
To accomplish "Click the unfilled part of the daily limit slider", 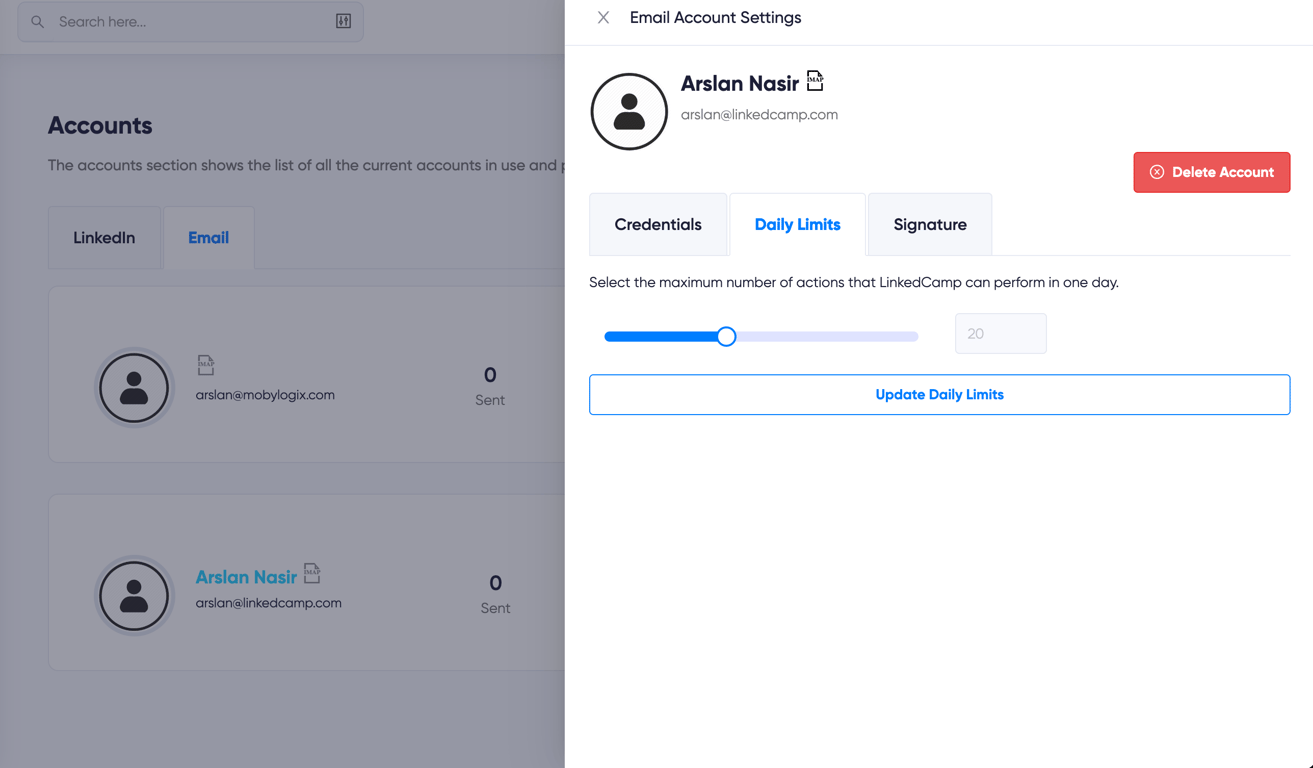I will (x=827, y=336).
